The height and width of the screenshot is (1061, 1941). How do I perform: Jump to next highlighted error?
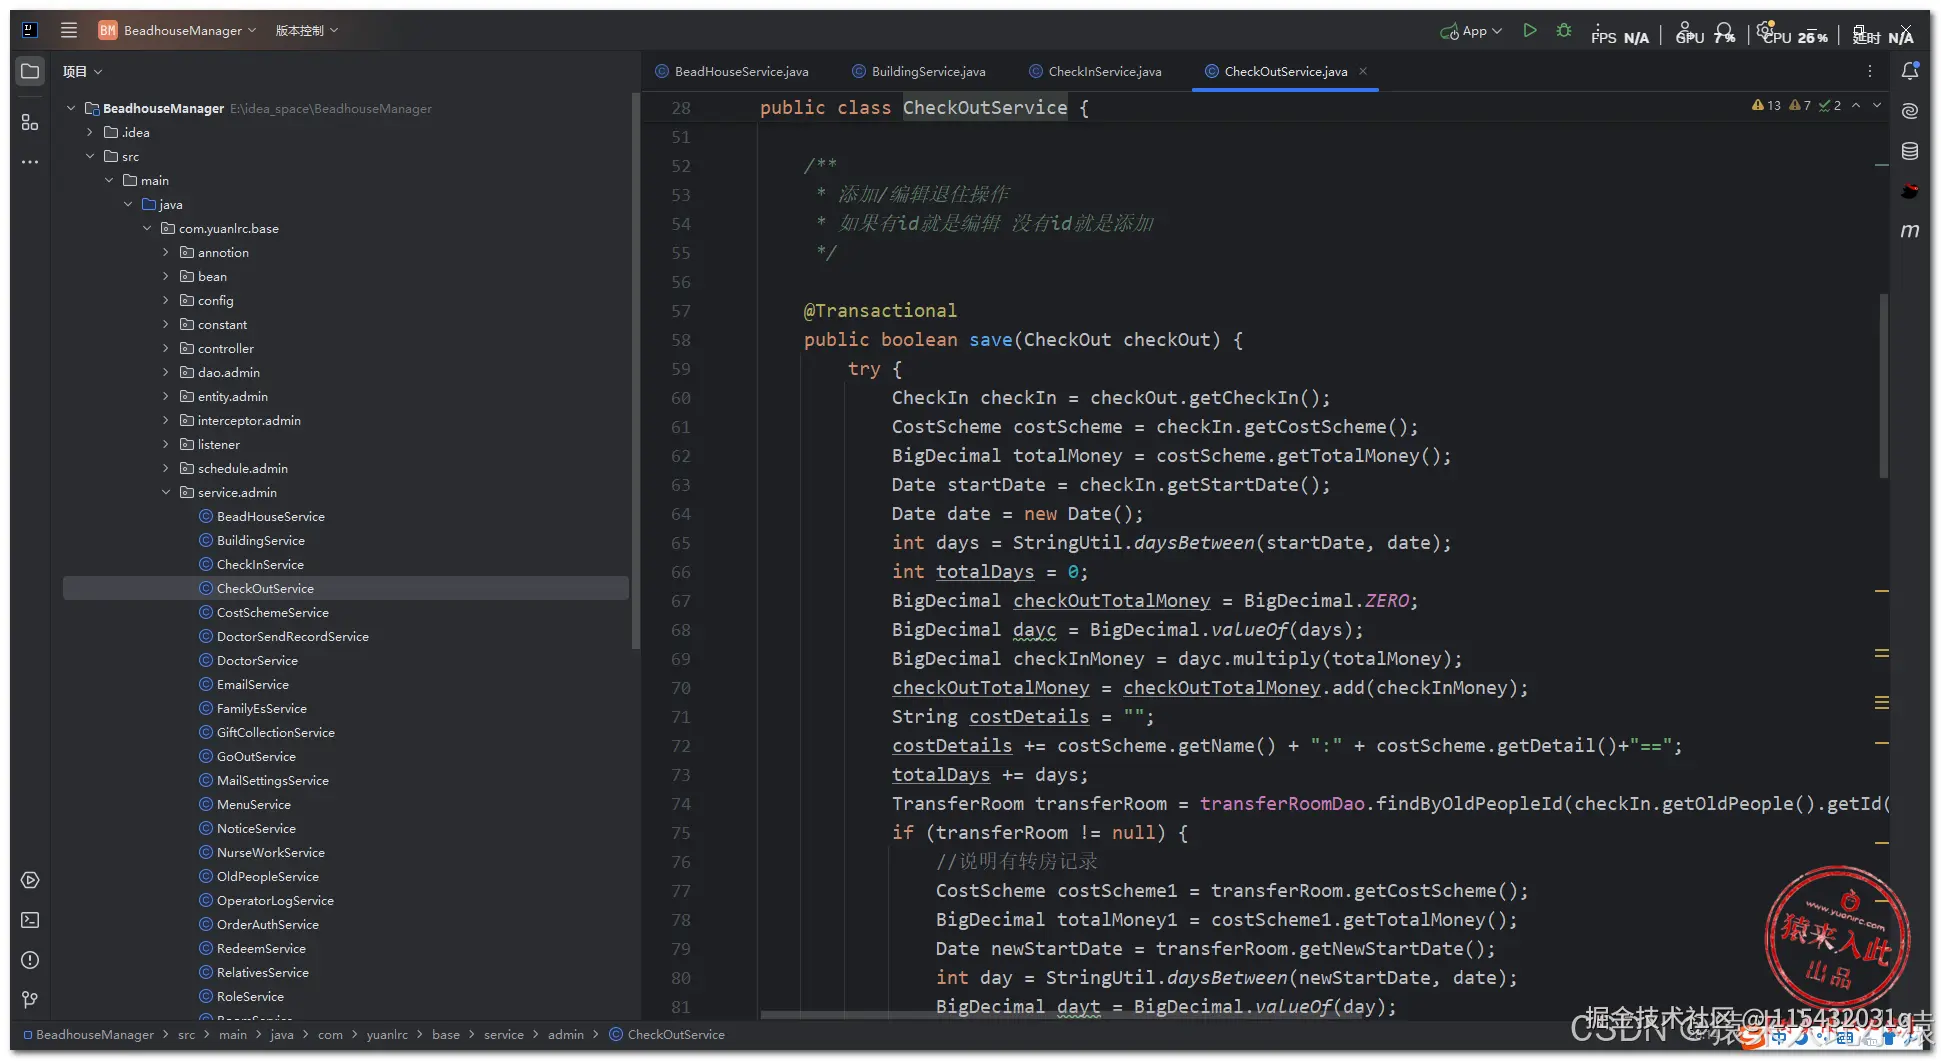point(1877,105)
